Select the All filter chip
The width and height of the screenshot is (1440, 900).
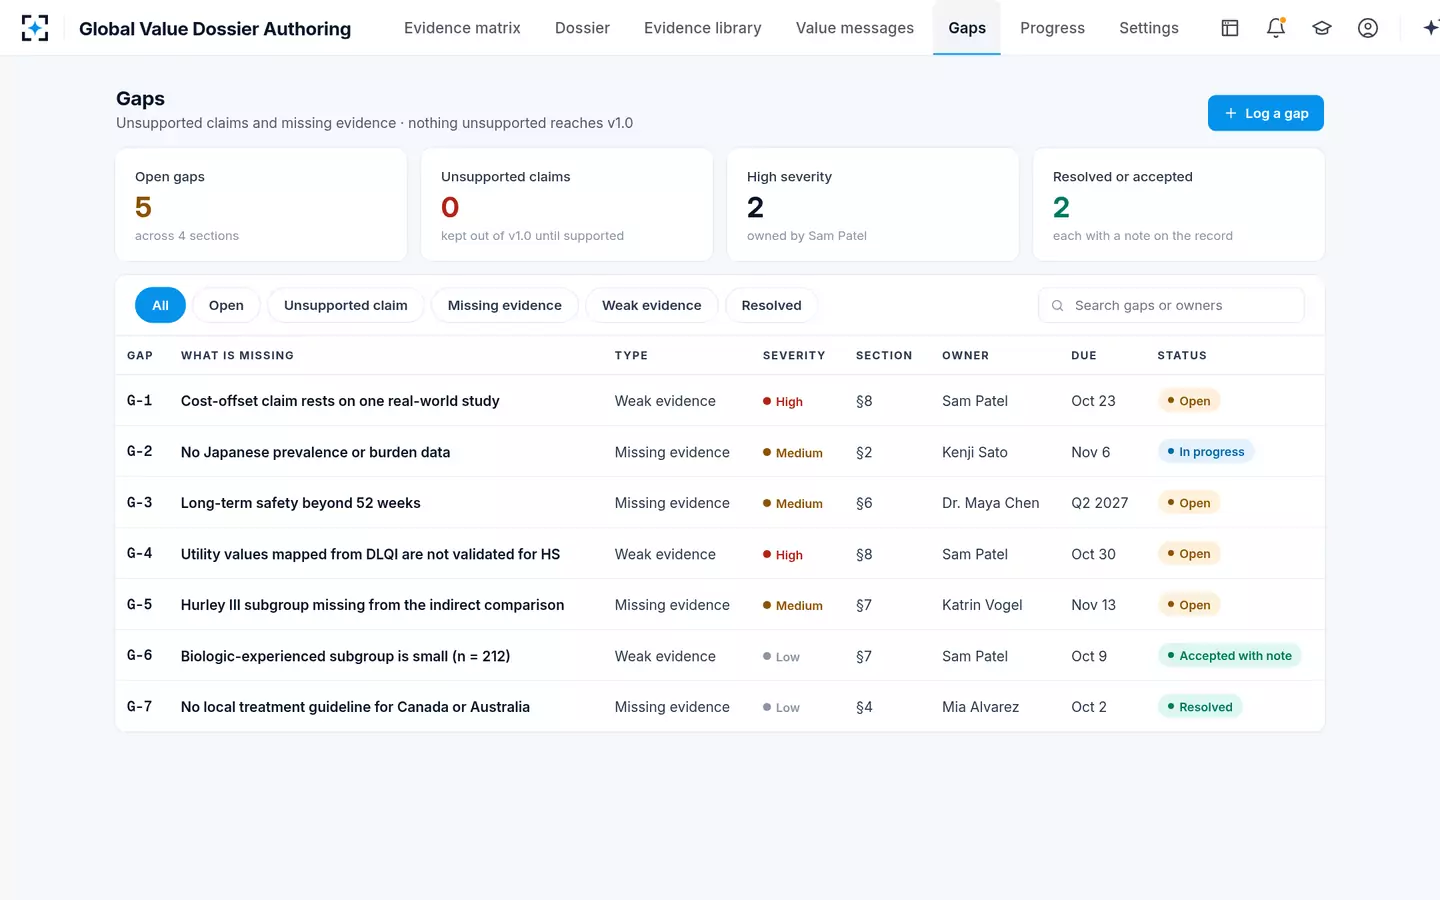pos(160,305)
